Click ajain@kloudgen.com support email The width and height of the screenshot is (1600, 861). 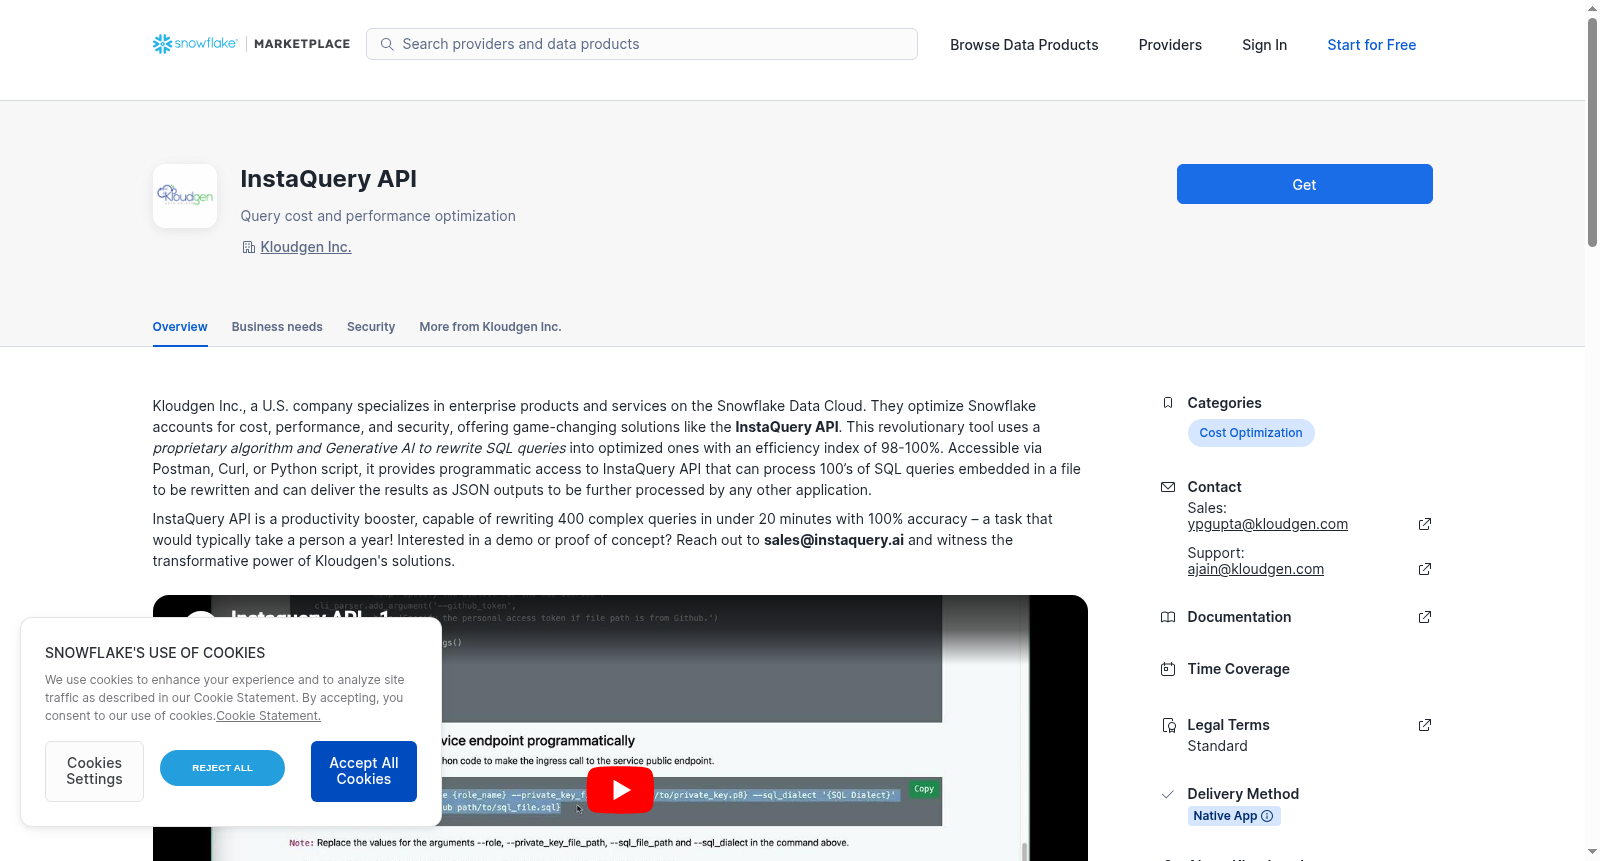tap(1256, 569)
